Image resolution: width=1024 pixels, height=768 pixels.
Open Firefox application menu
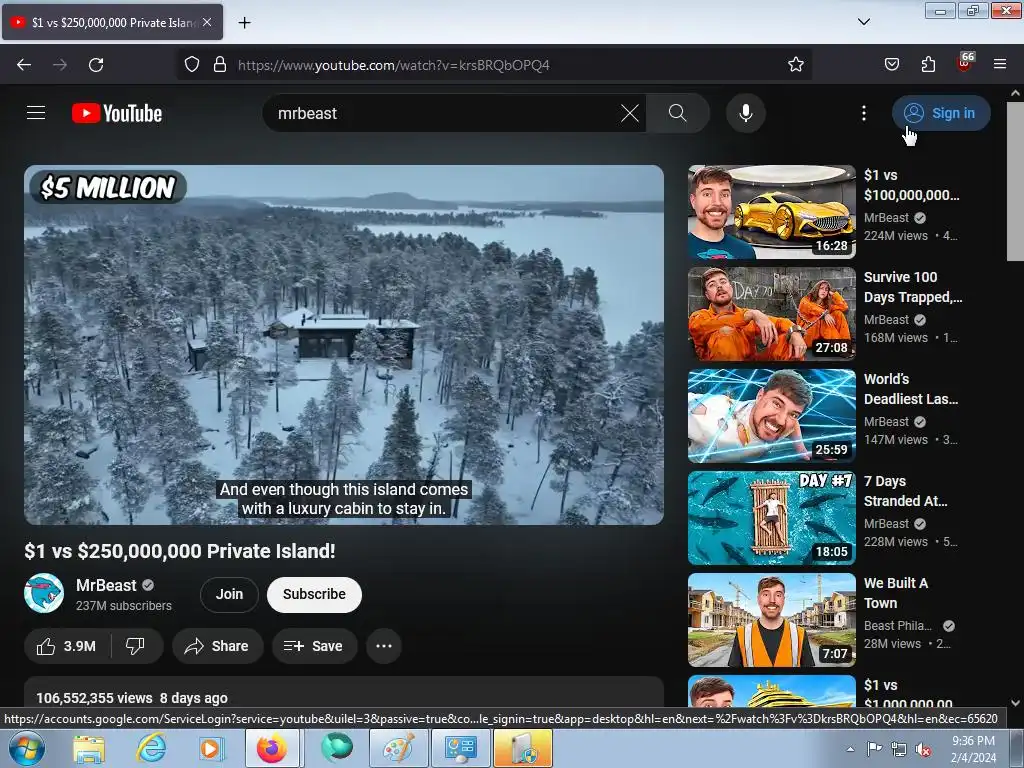(1000, 65)
